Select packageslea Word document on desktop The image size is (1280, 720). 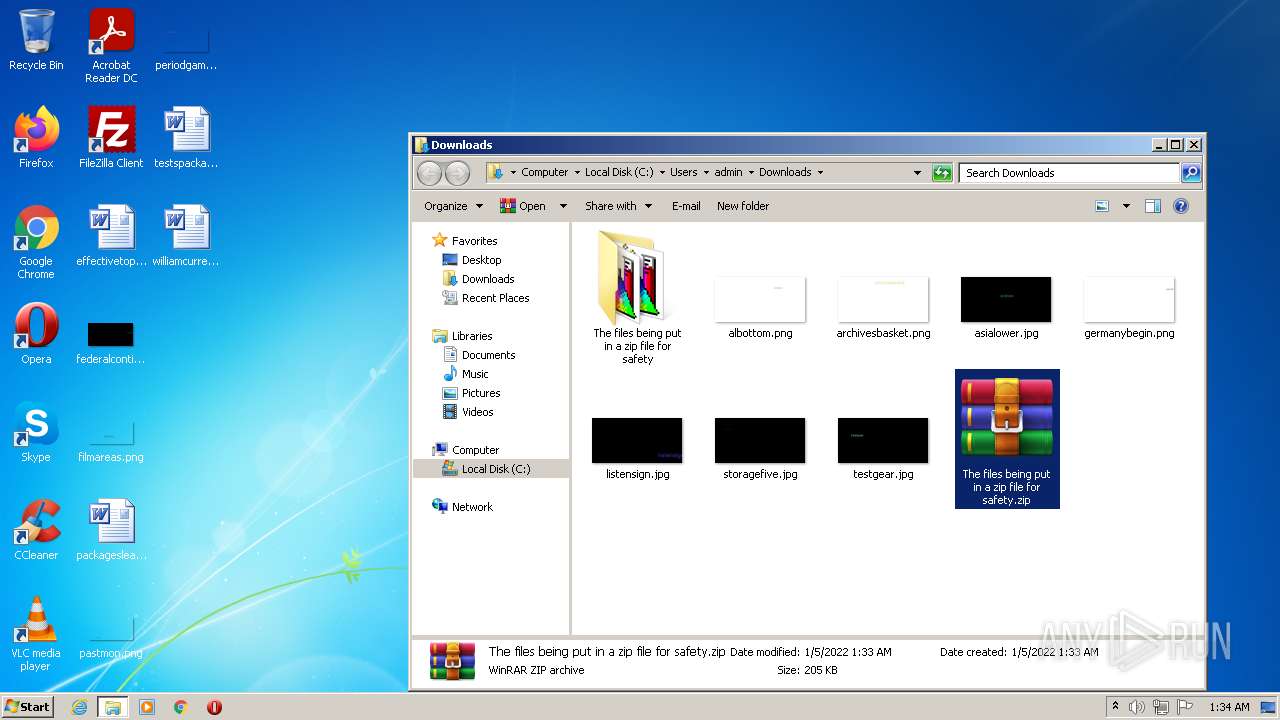point(111,529)
